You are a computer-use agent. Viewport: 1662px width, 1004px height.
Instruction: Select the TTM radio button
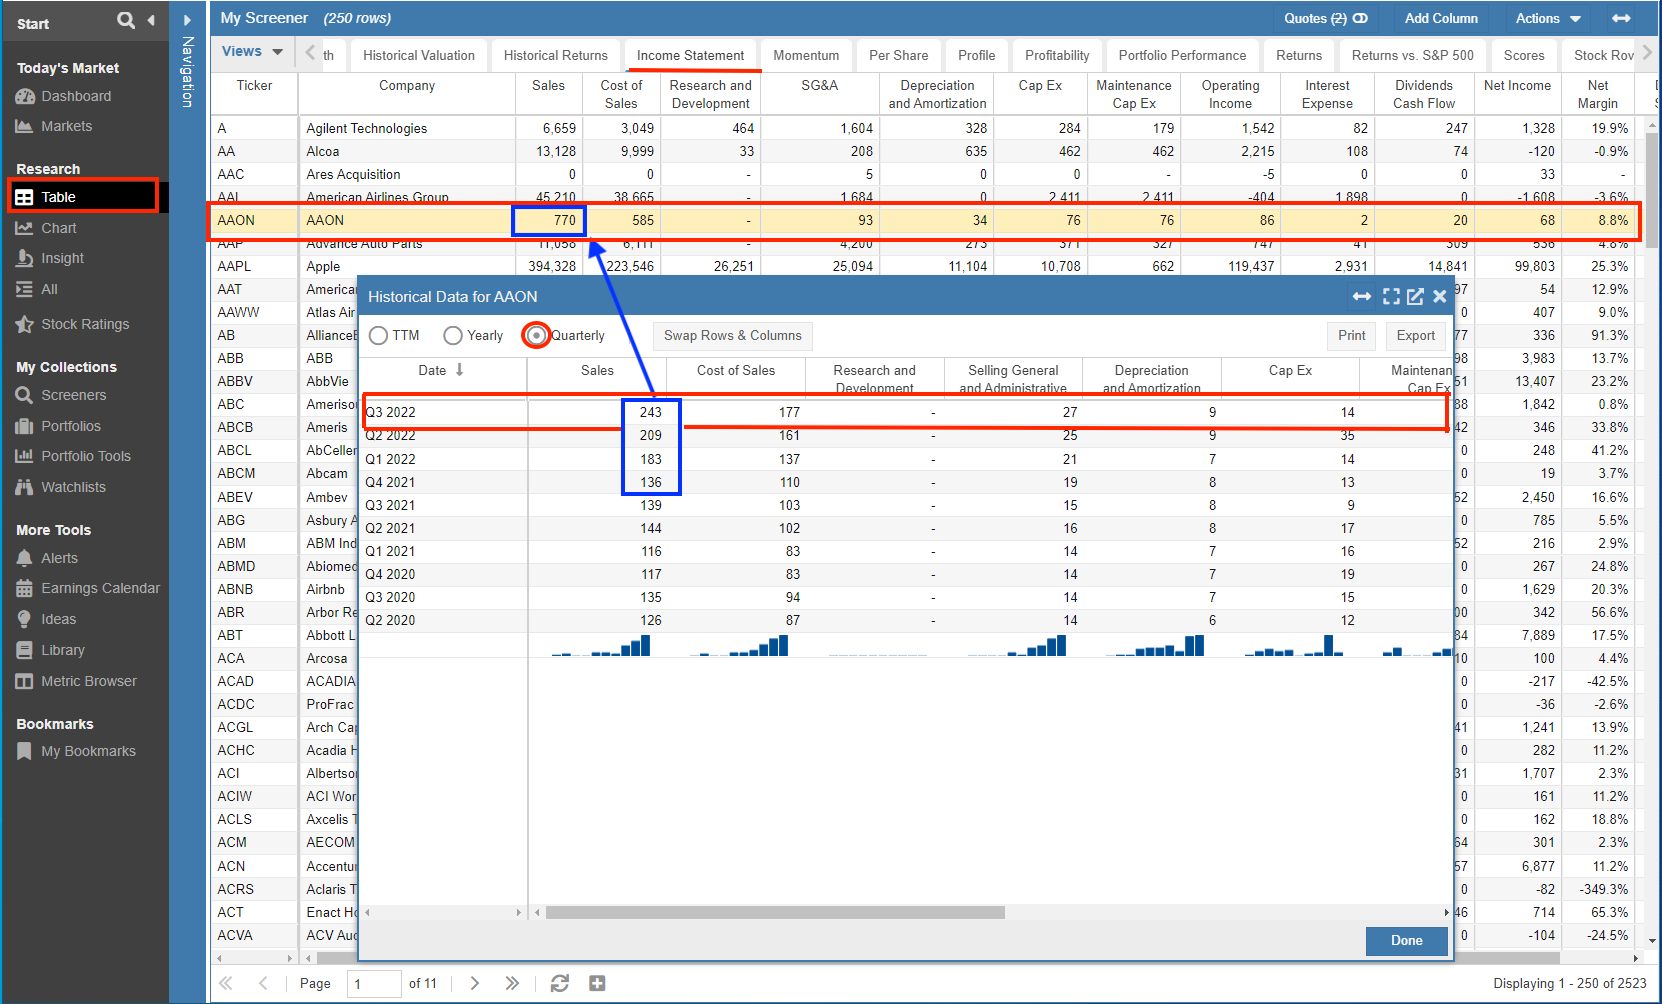point(378,335)
